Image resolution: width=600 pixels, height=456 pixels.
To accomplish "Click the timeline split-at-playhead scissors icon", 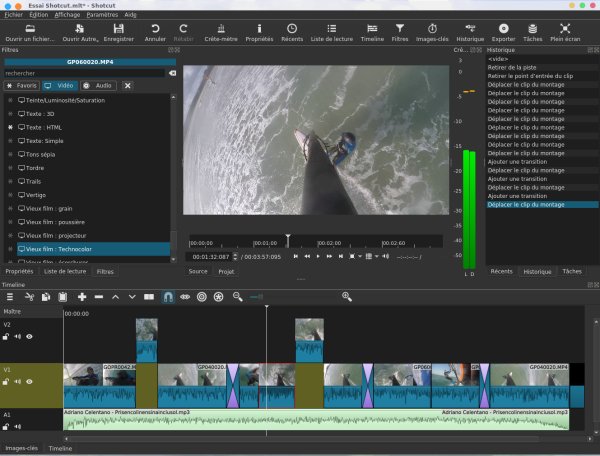I will click(x=29, y=297).
